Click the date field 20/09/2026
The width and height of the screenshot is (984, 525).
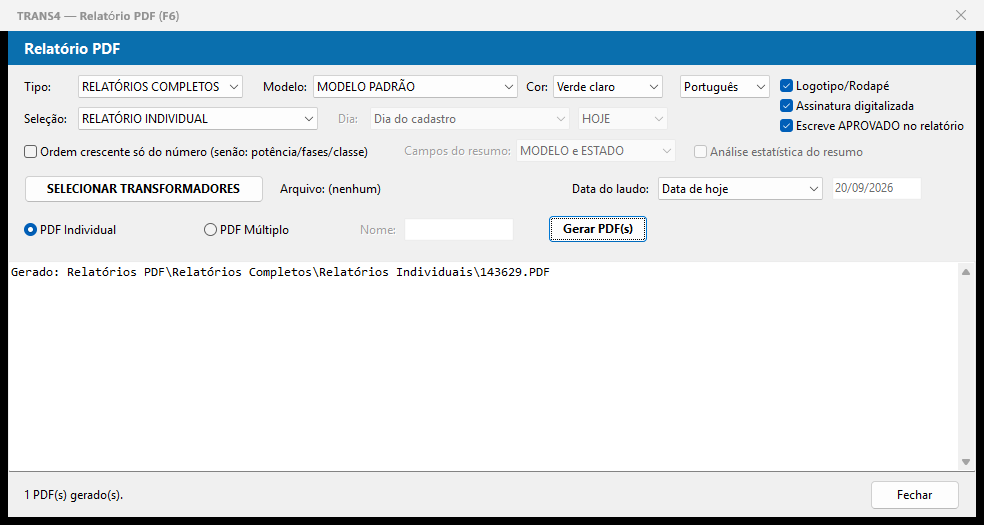[877, 188]
